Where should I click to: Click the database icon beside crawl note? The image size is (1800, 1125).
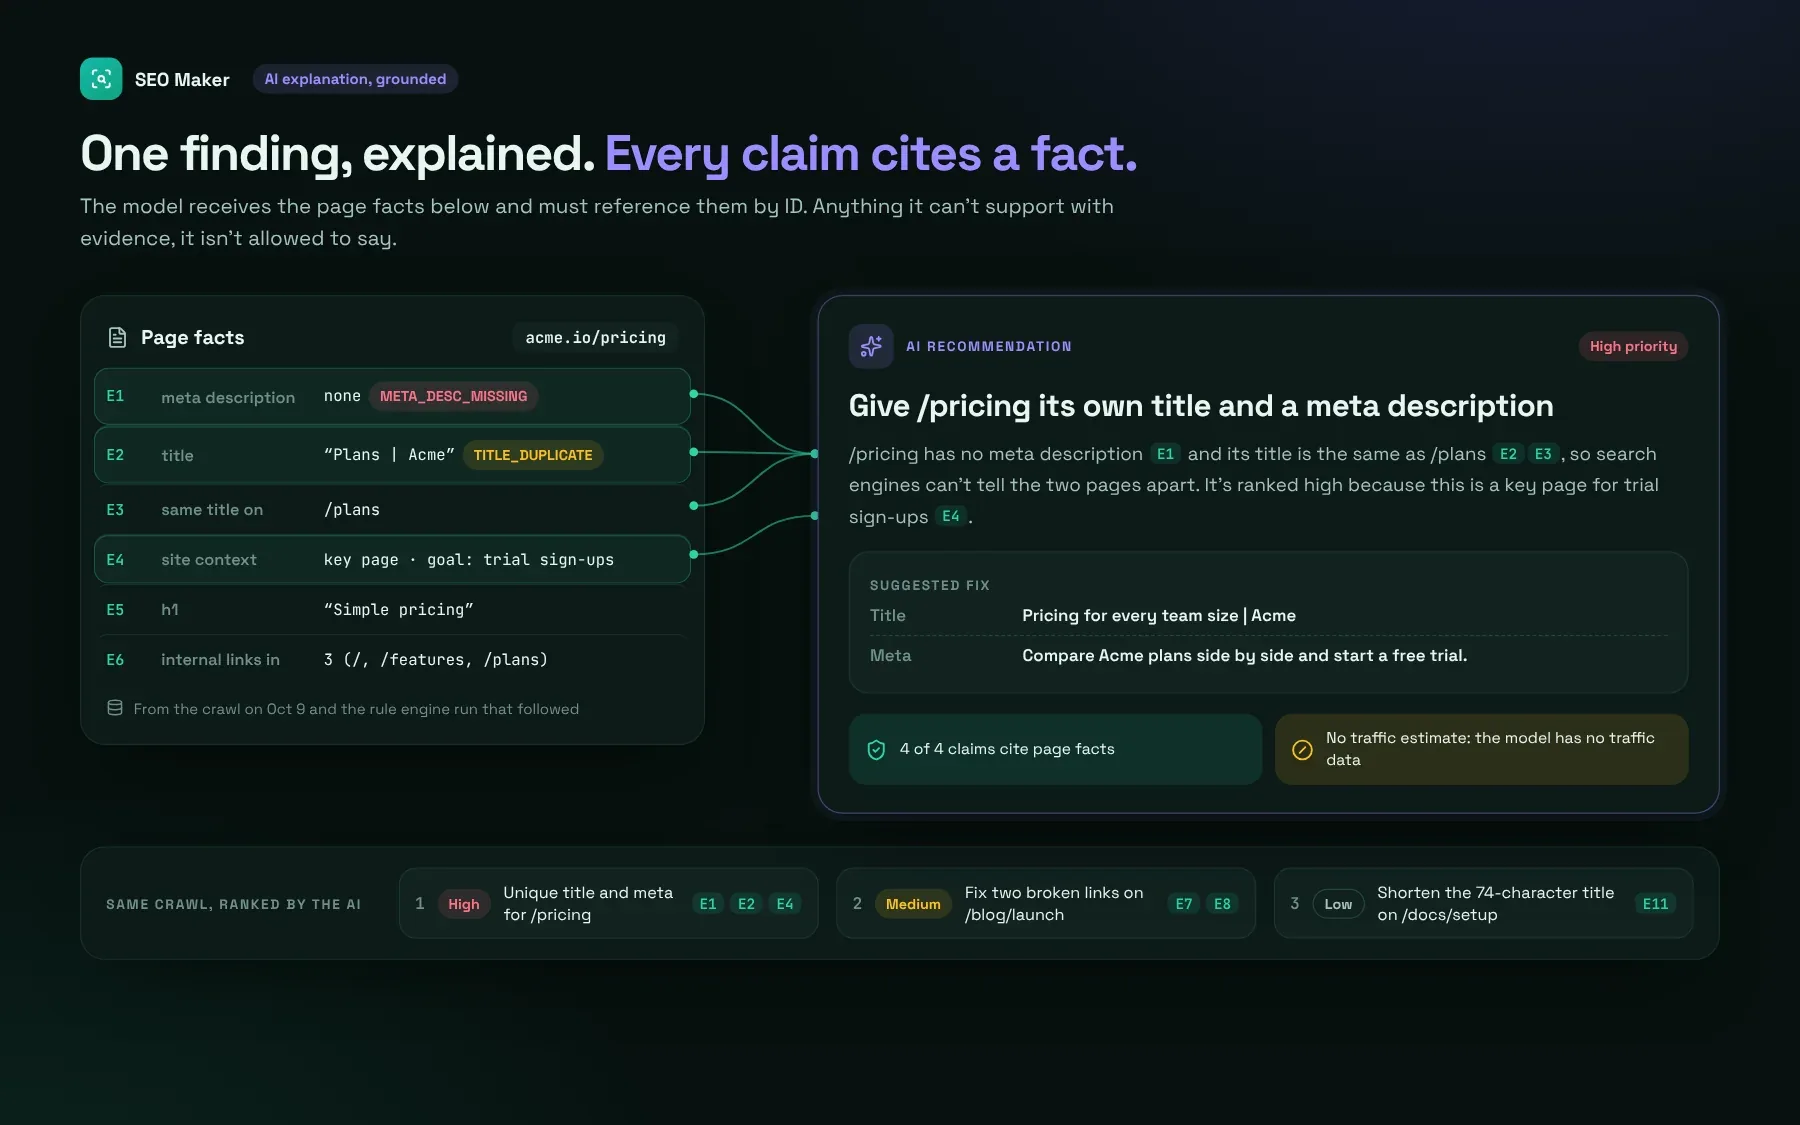tap(115, 708)
